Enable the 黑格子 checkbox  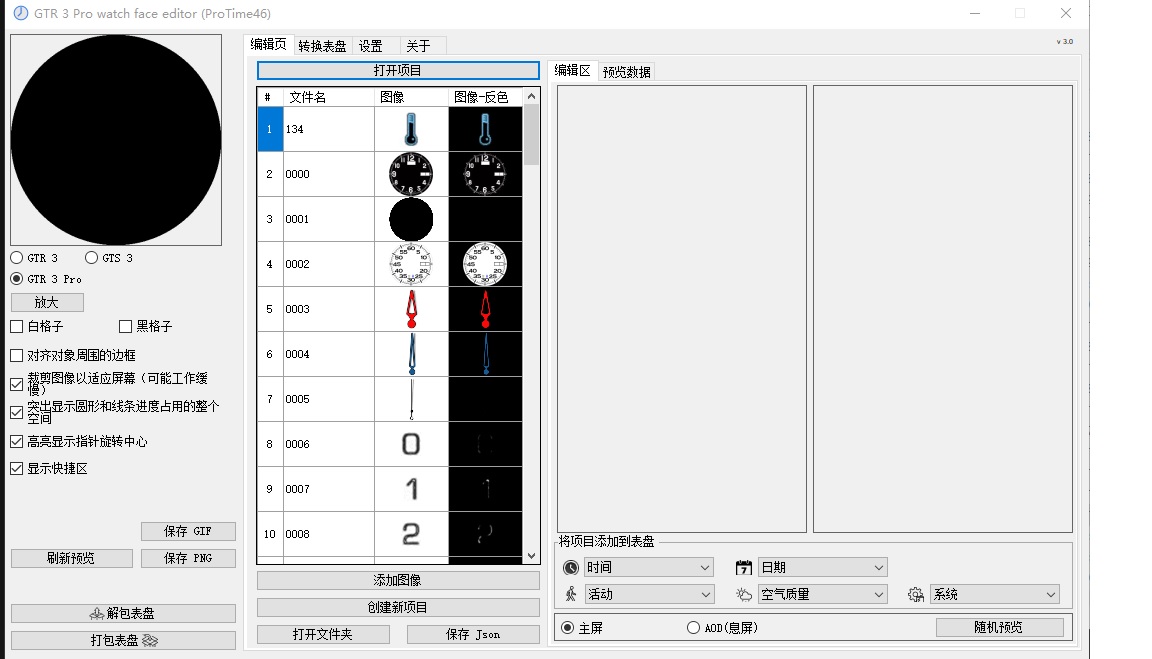pyautogui.click(x=126, y=326)
